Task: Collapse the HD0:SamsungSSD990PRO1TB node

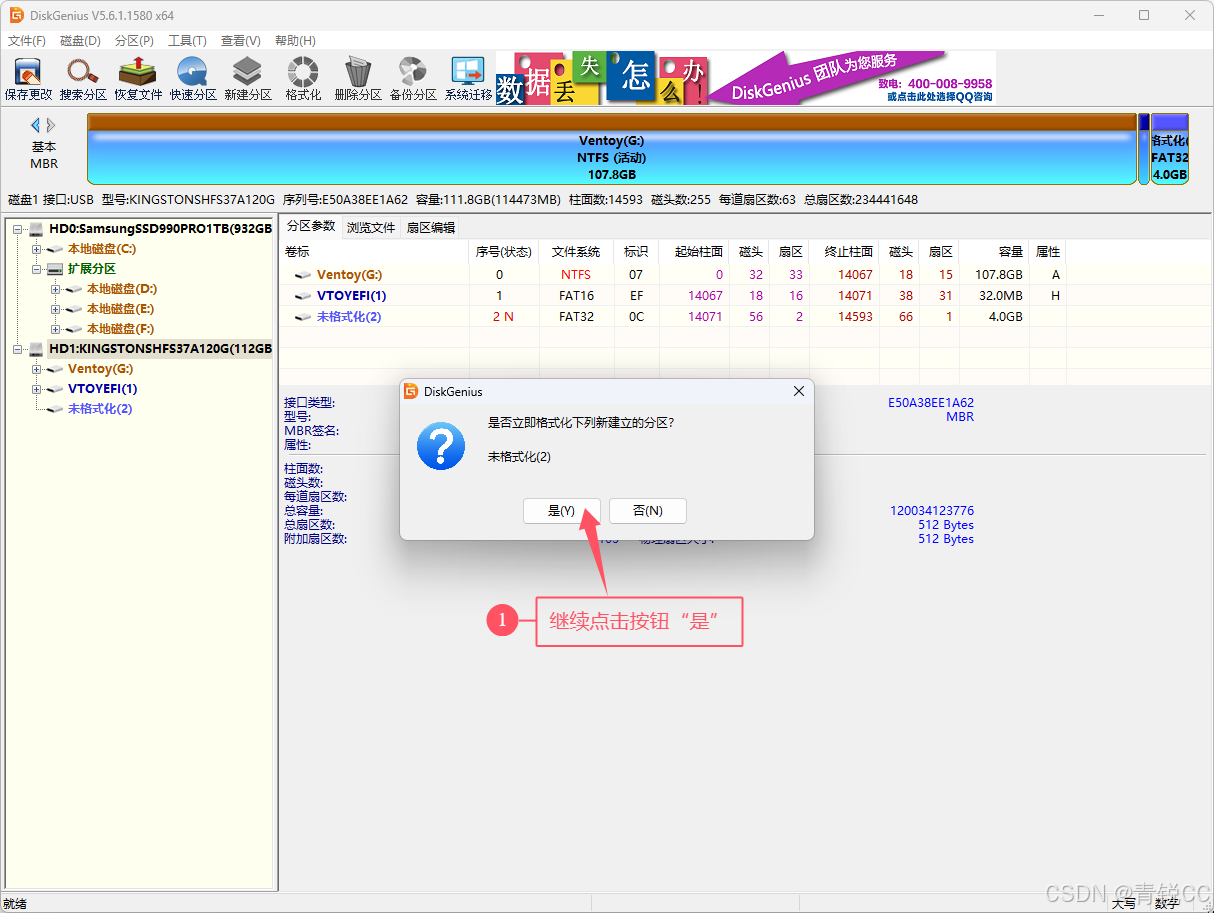Action: click(x=18, y=229)
